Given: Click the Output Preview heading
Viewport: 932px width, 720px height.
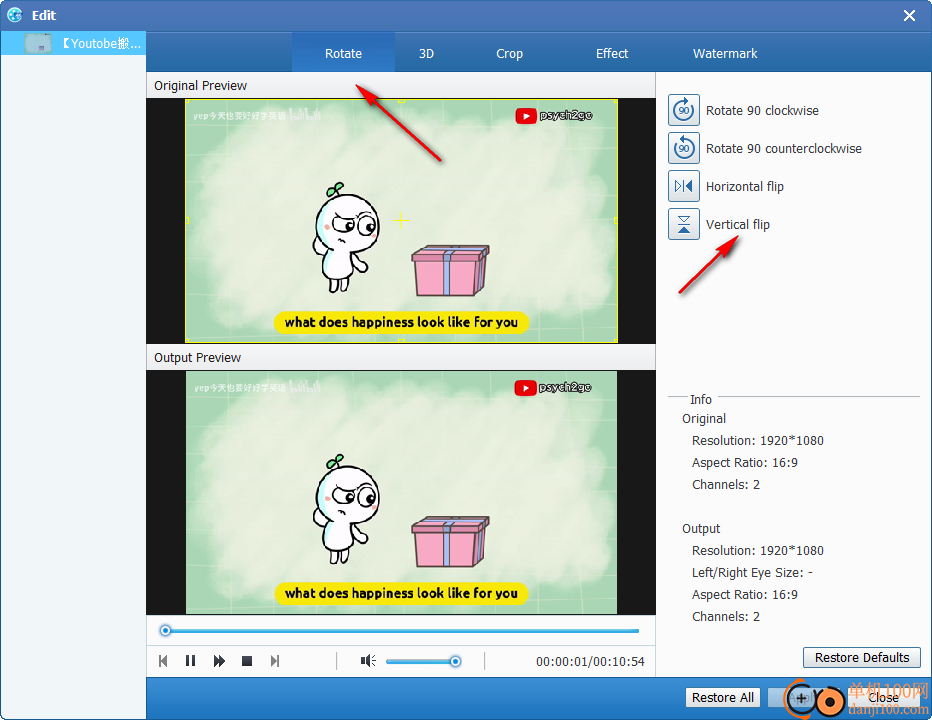Looking at the screenshot, I should pos(197,357).
